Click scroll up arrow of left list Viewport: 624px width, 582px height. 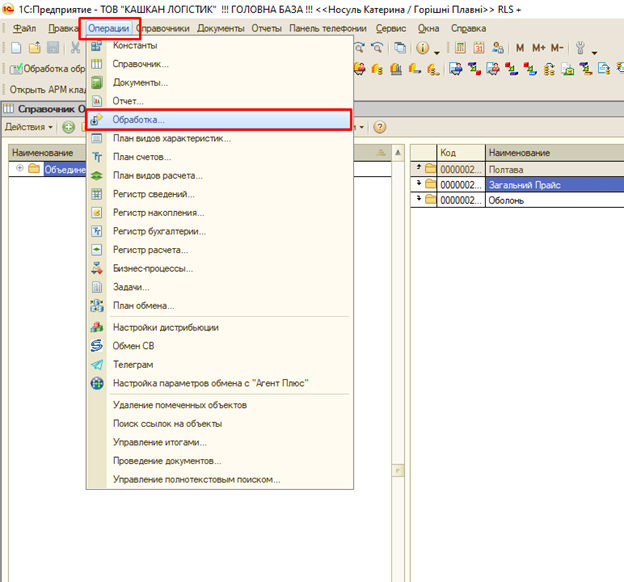(x=398, y=152)
